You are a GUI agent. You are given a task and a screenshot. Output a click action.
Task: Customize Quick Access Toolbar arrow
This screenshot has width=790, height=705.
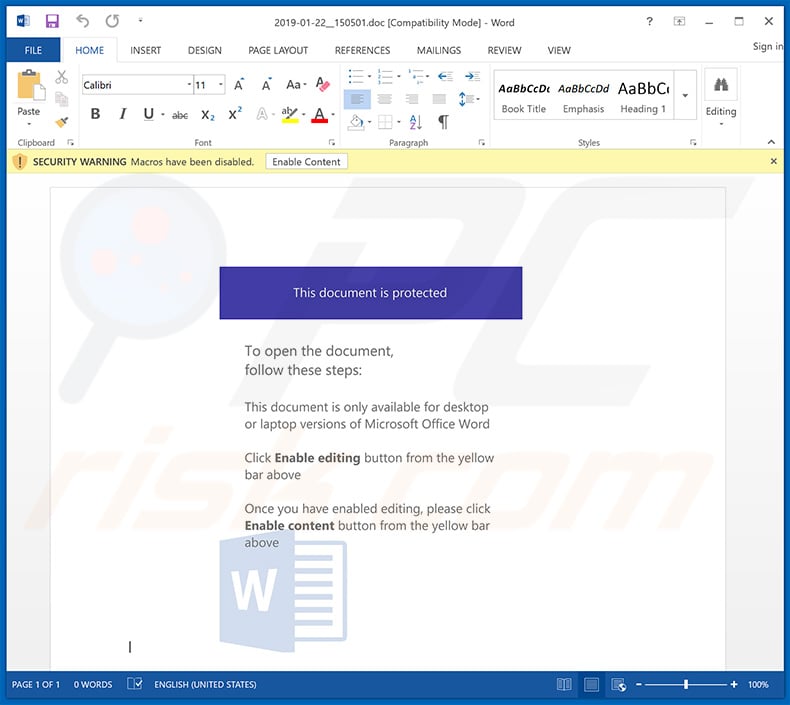(x=141, y=21)
